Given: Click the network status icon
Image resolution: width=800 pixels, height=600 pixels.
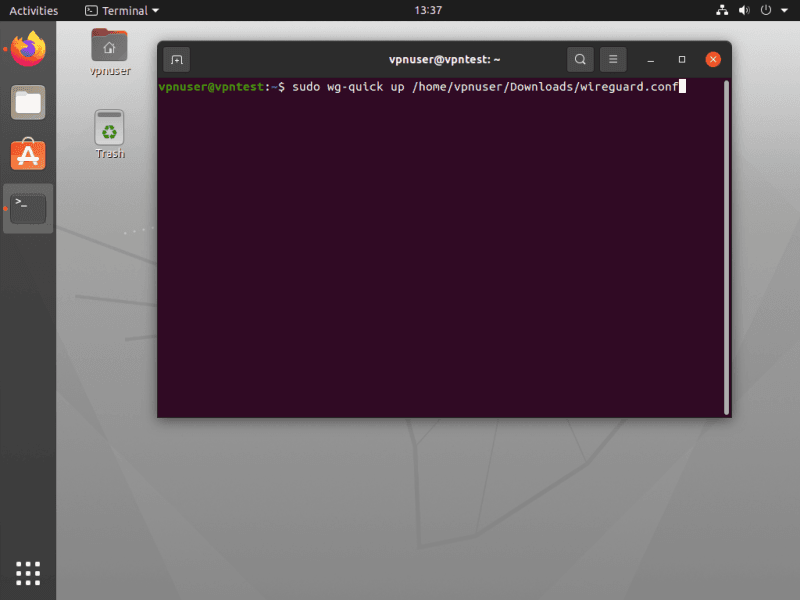Looking at the screenshot, I should 723,11.
